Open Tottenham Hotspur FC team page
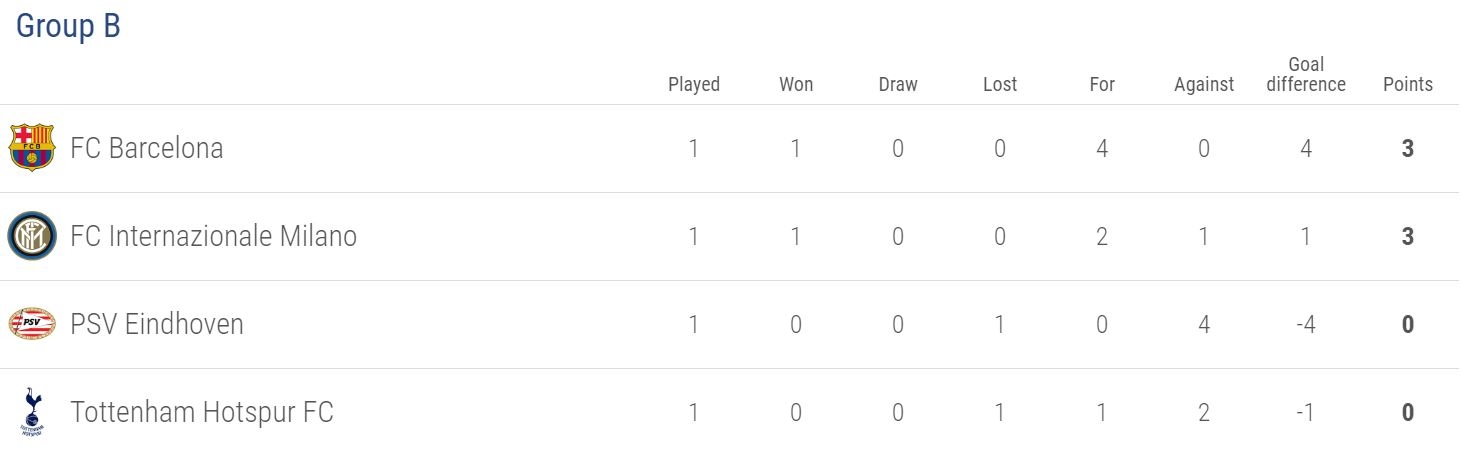This screenshot has width=1461, height=463. pos(202,412)
